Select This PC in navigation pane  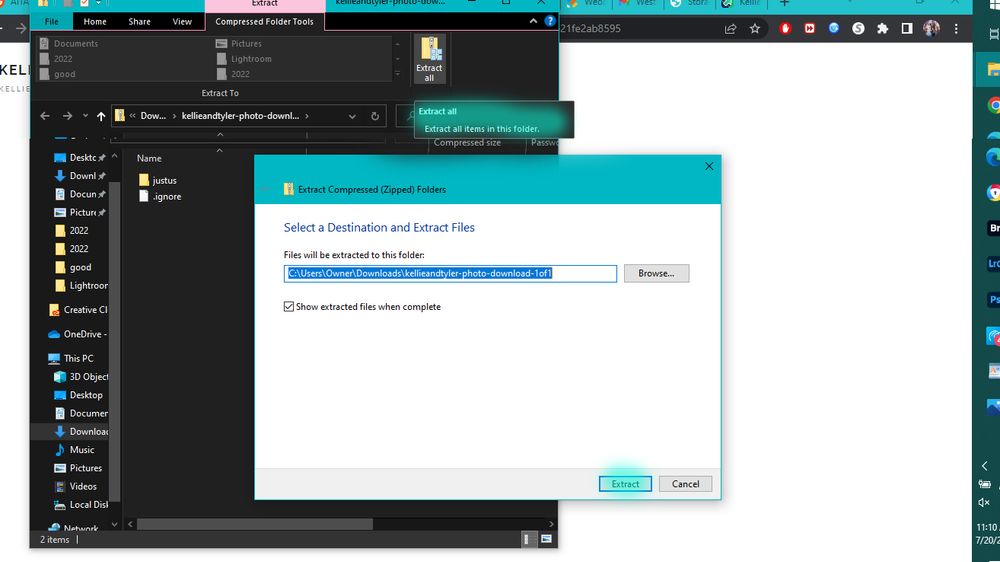pyautogui.click(x=71, y=359)
